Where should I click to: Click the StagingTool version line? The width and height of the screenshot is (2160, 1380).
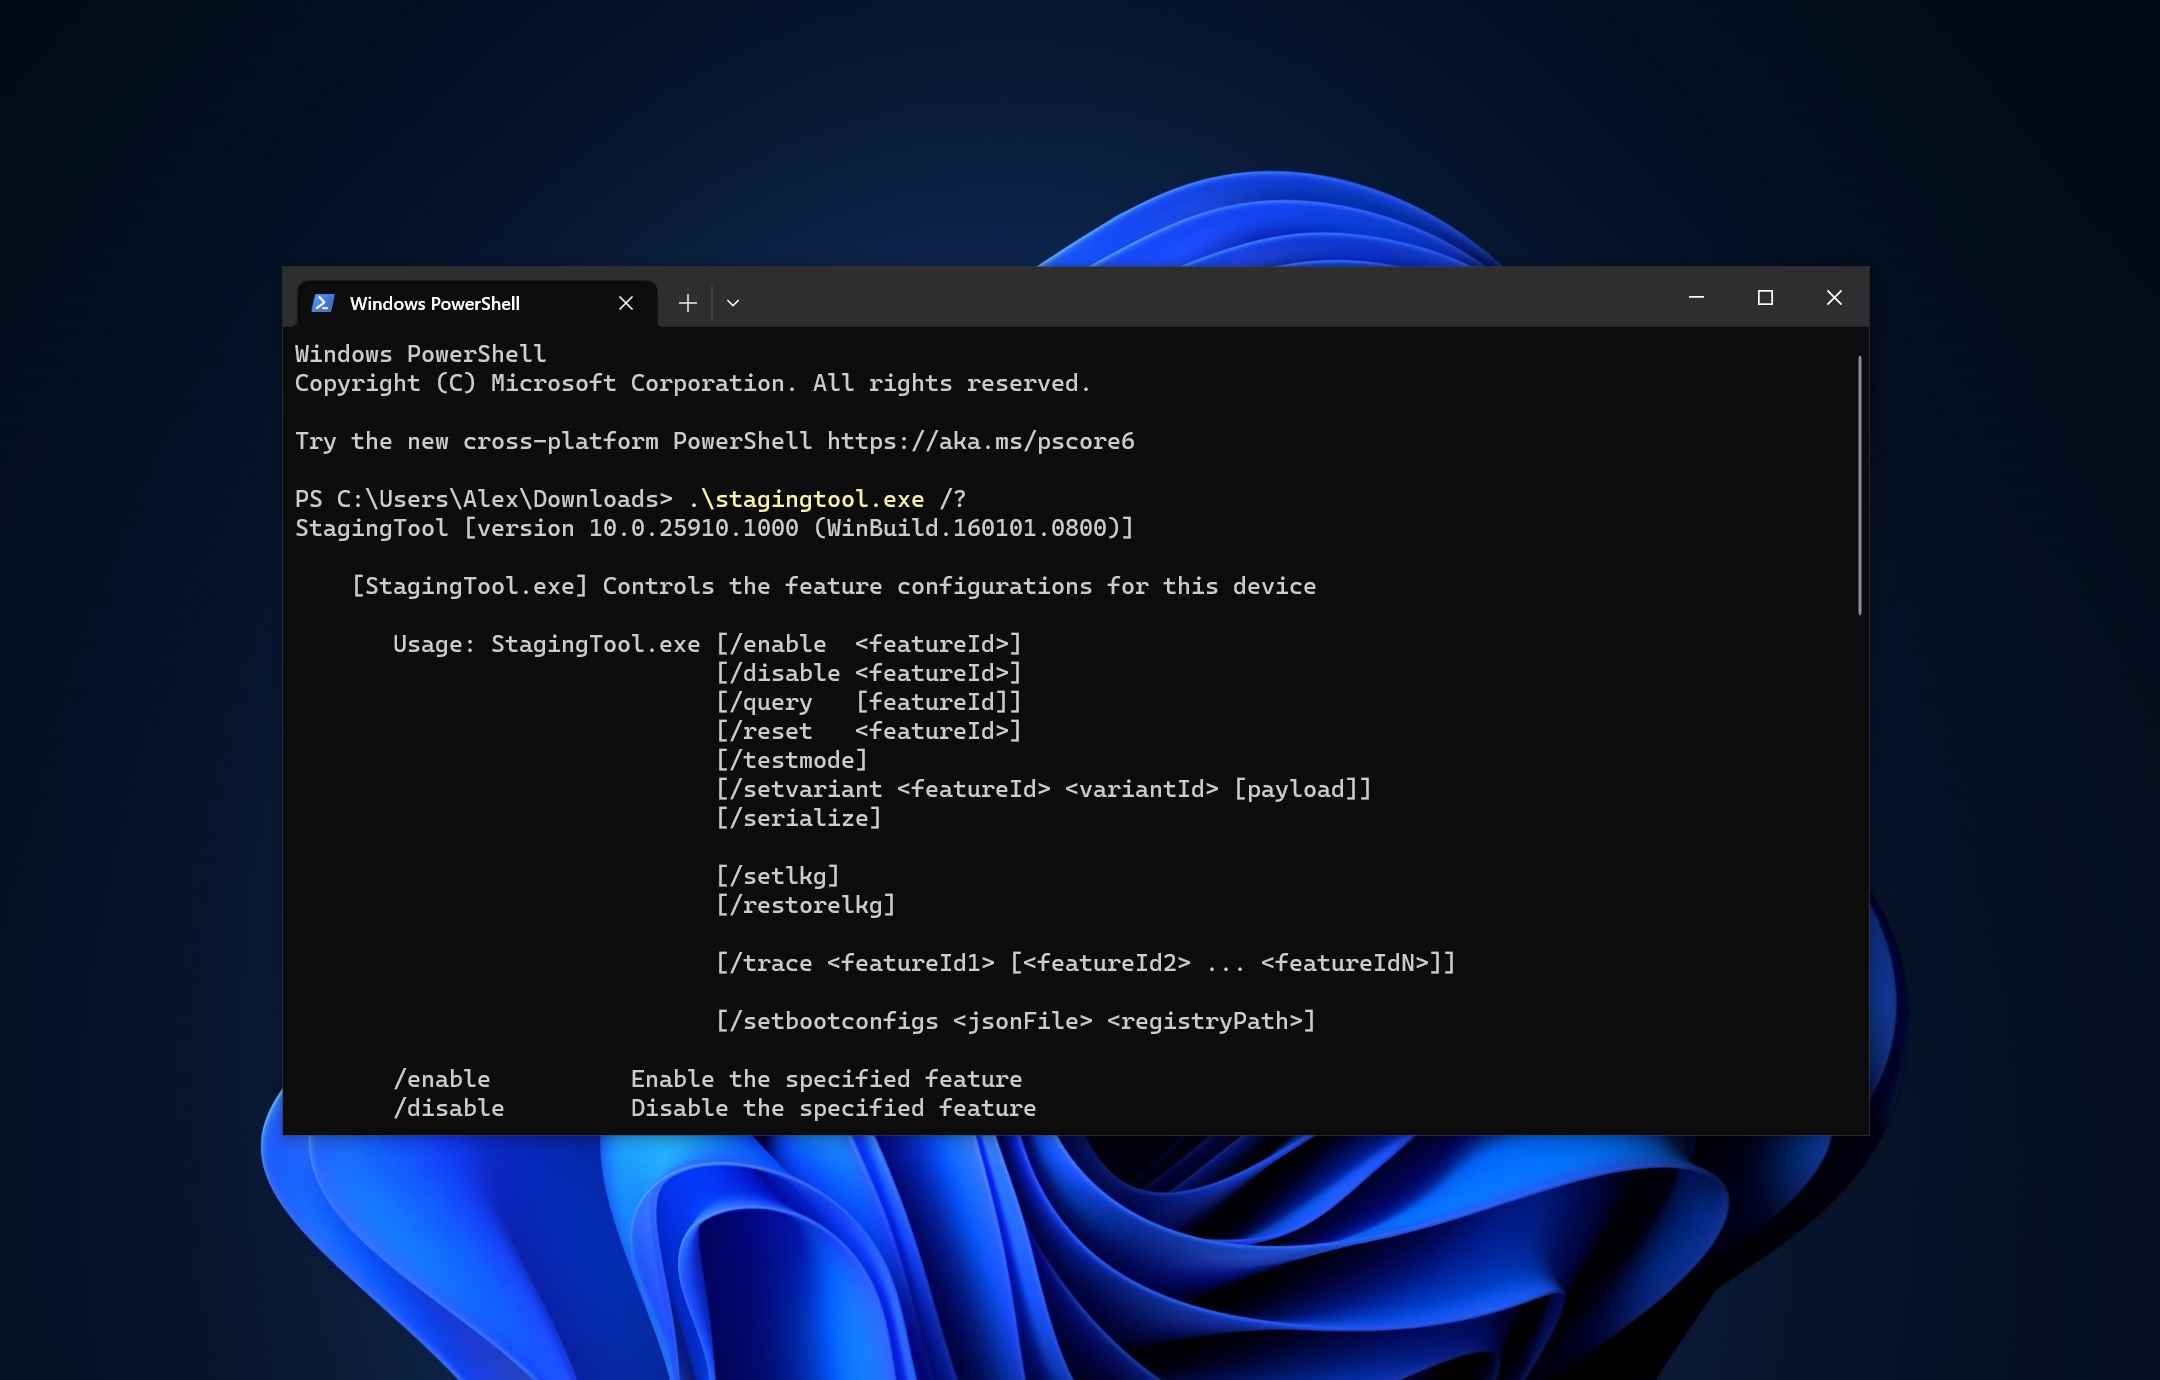pos(714,528)
